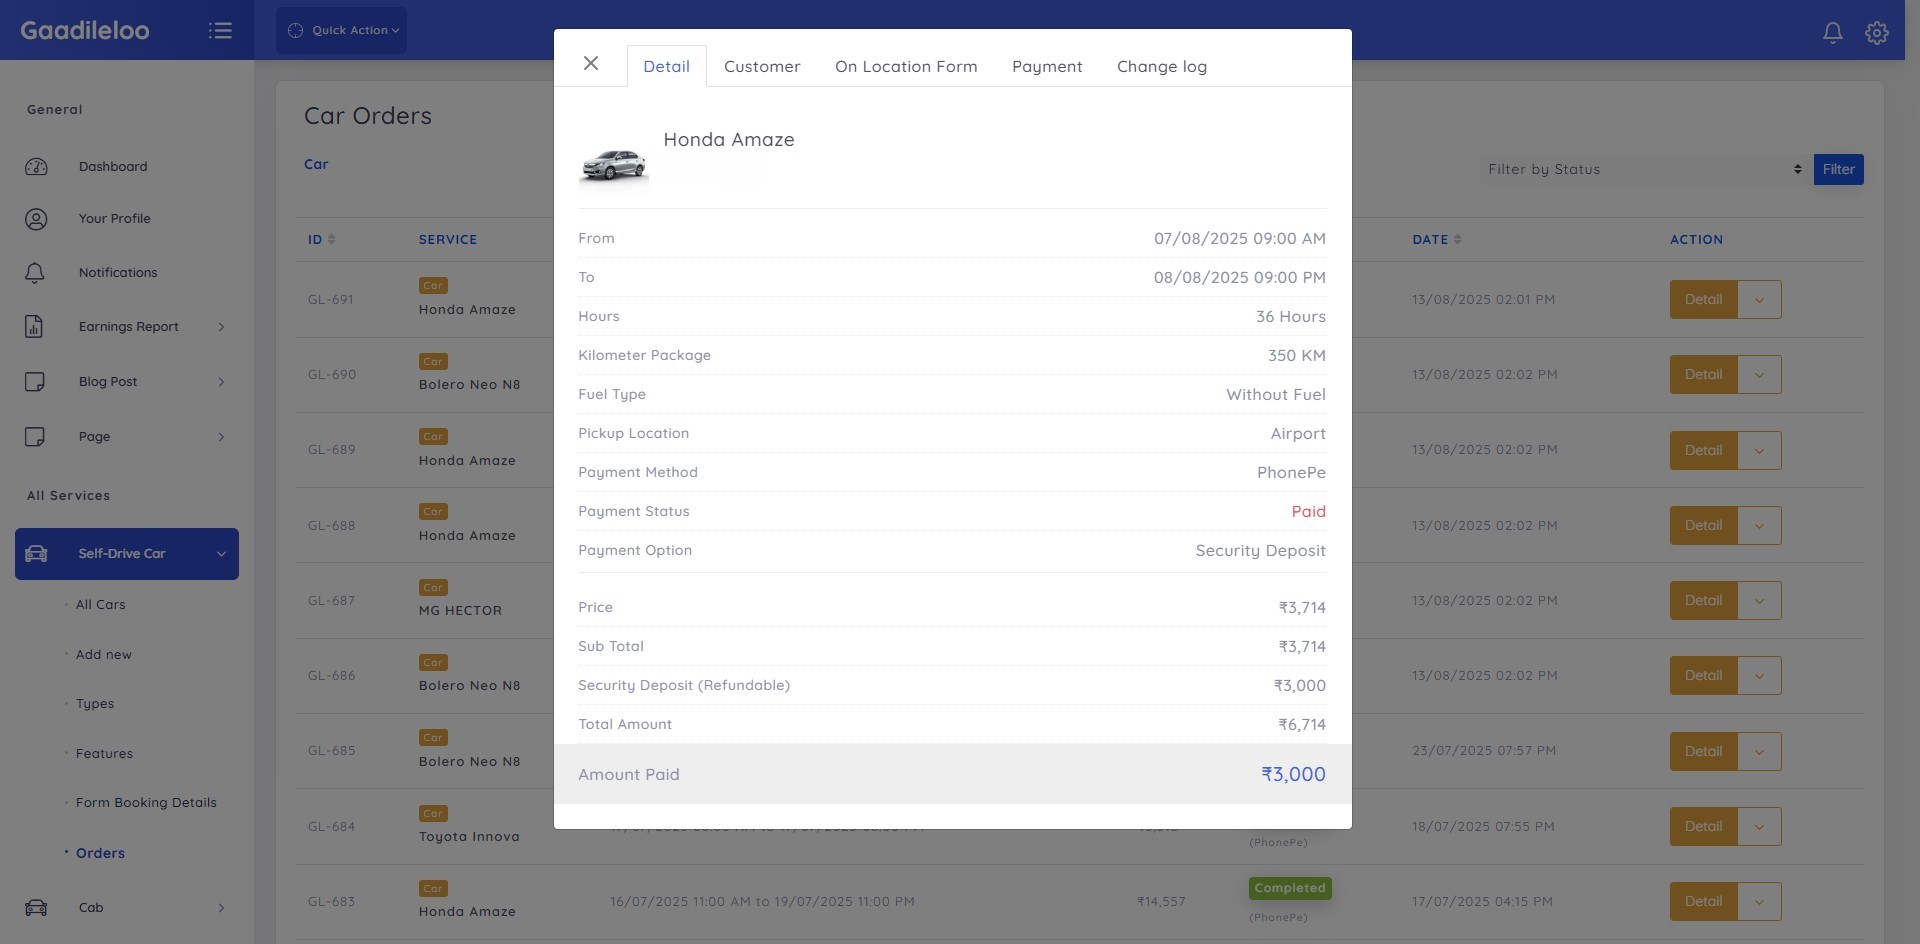Image resolution: width=1920 pixels, height=944 pixels.
Task: Sort orders by ID column
Action: tap(321, 239)
